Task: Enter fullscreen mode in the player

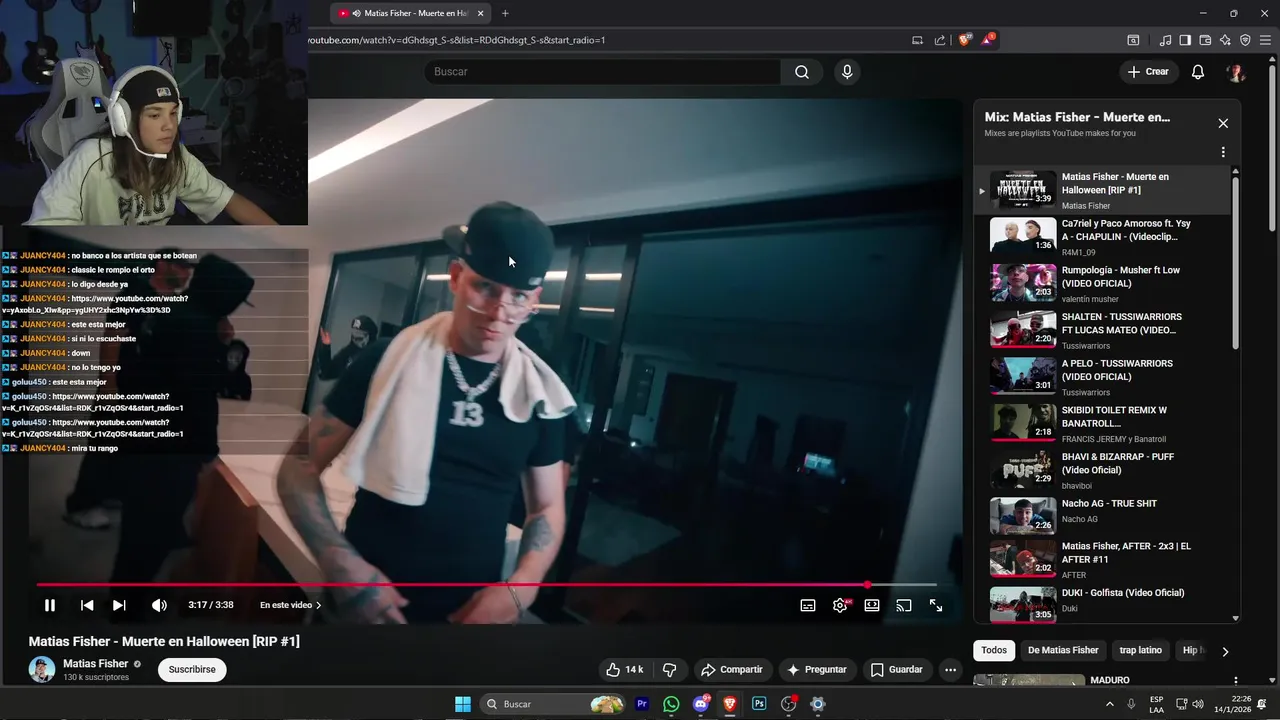Action: [x=936, y=605]
